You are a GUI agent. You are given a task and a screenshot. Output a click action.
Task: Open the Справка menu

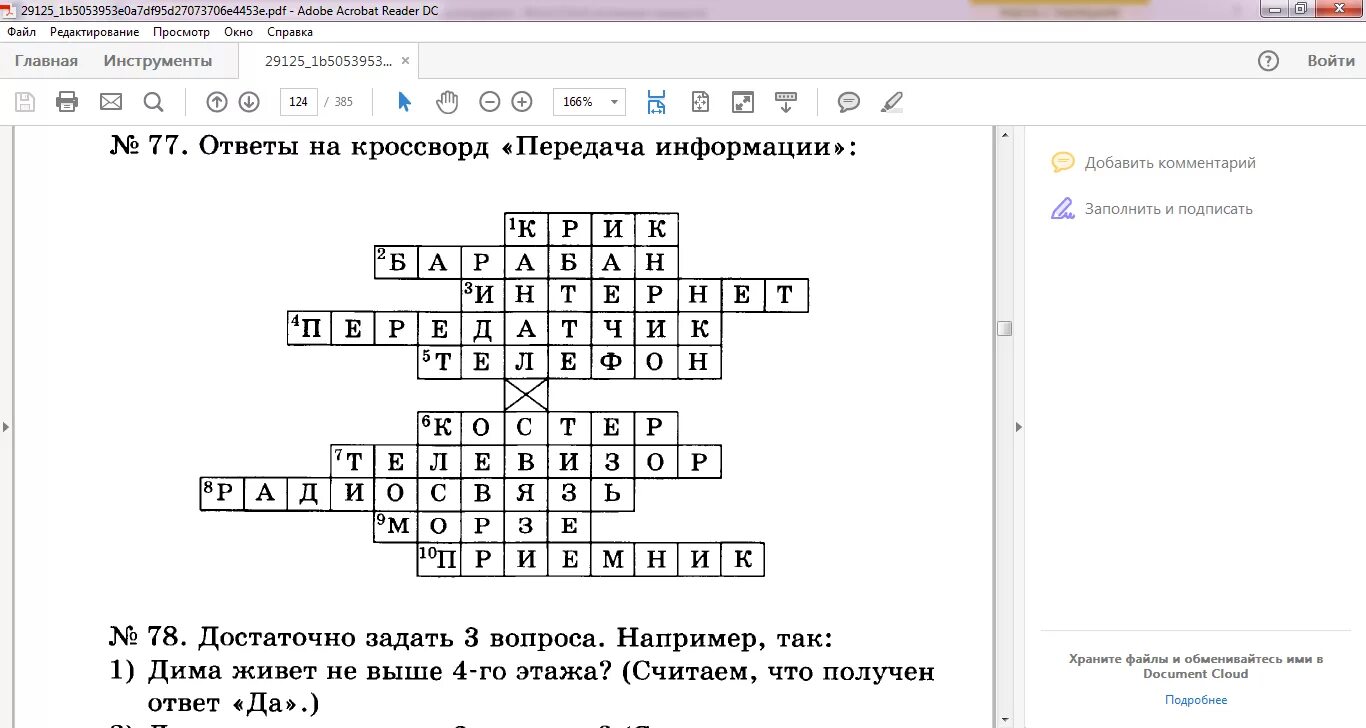tap(290, 32)
